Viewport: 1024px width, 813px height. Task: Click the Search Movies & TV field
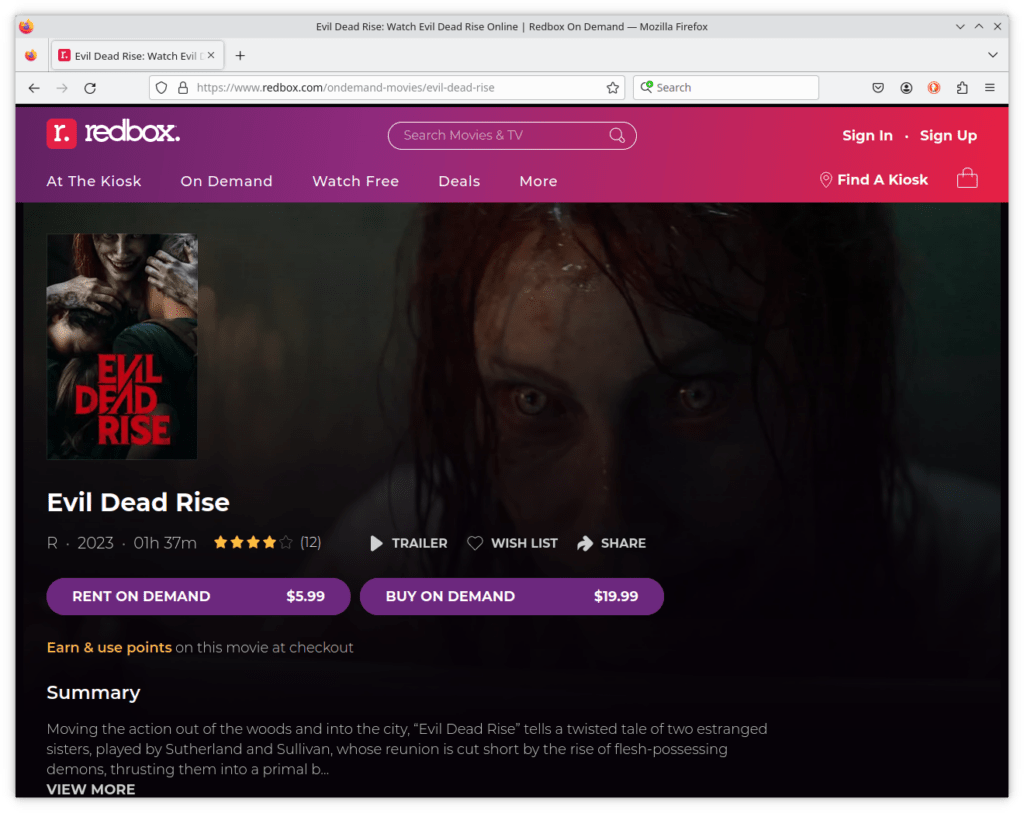[x=512, y=135]
